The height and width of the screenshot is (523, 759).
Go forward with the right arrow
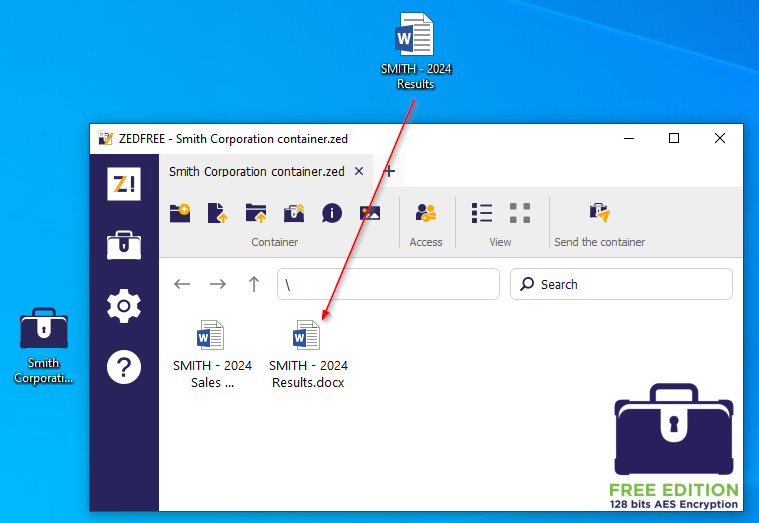coord(218,284)
